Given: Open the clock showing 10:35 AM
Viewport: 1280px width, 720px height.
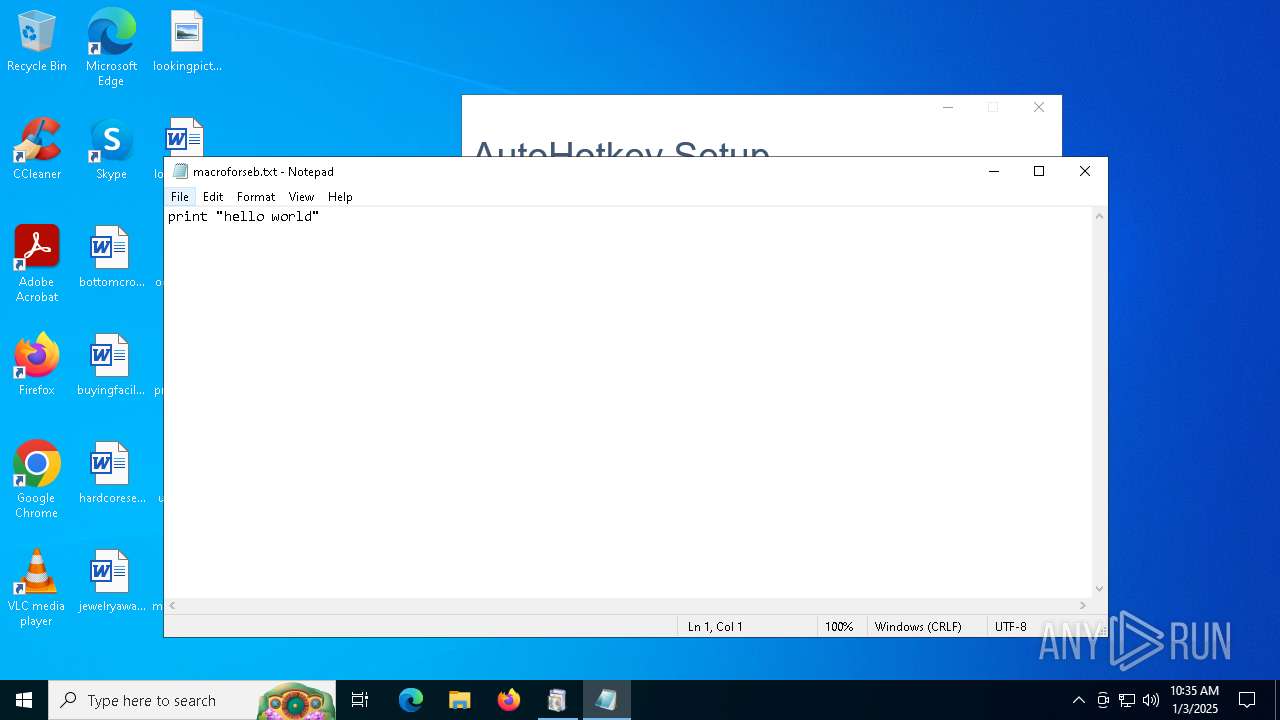Looking at the screenshot, I should point(1194,700).
